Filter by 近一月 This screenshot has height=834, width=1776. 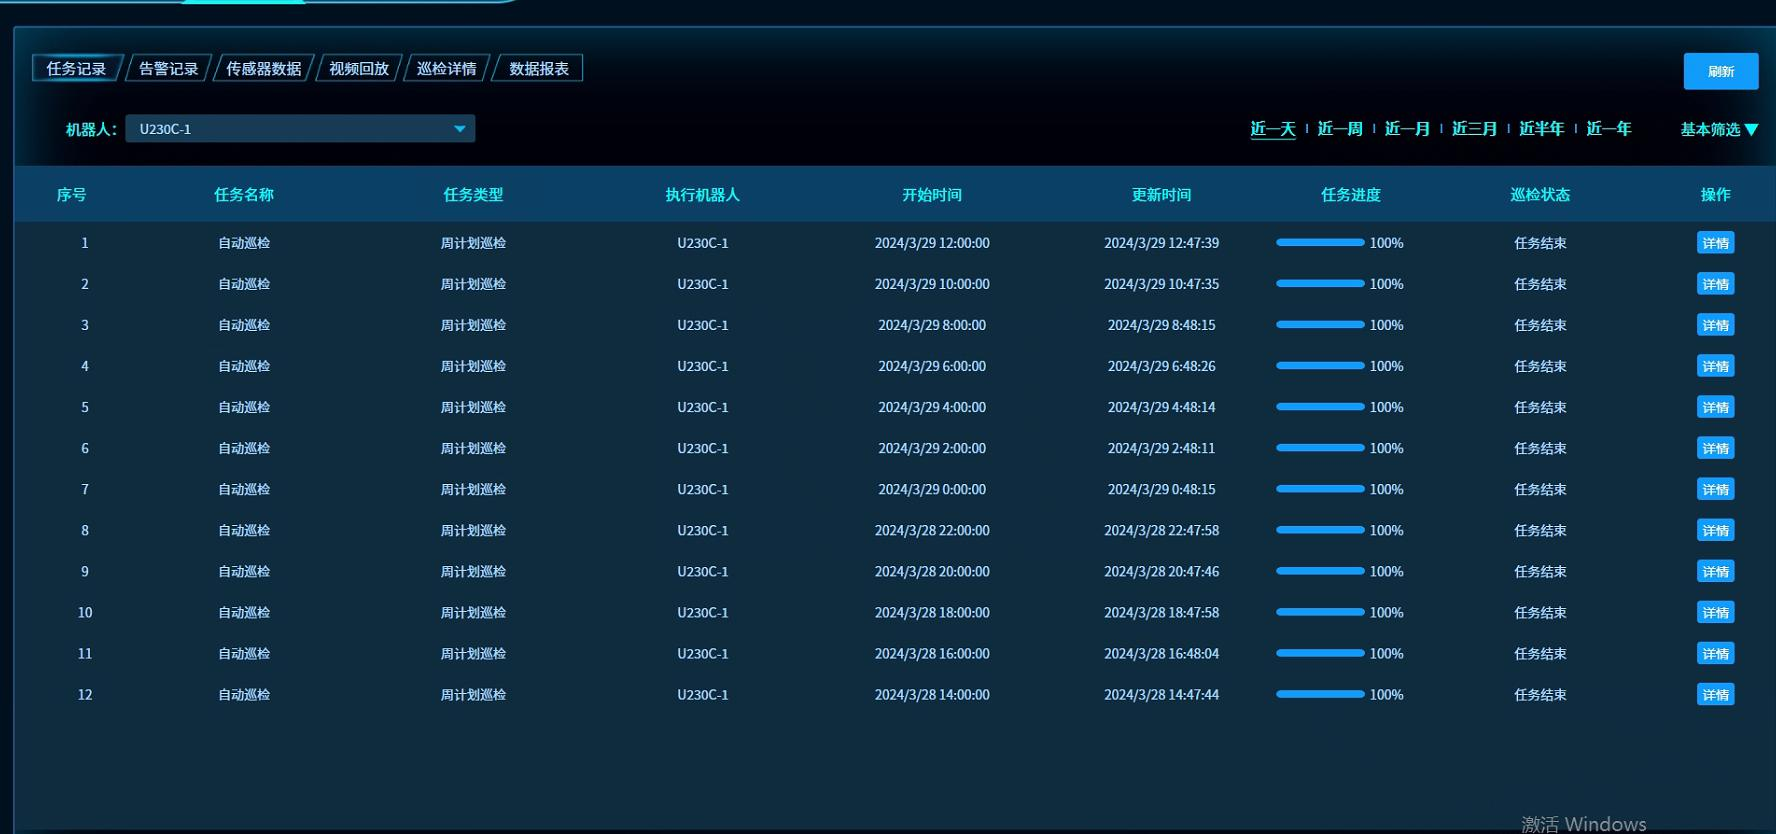[x=1407, y=128]
